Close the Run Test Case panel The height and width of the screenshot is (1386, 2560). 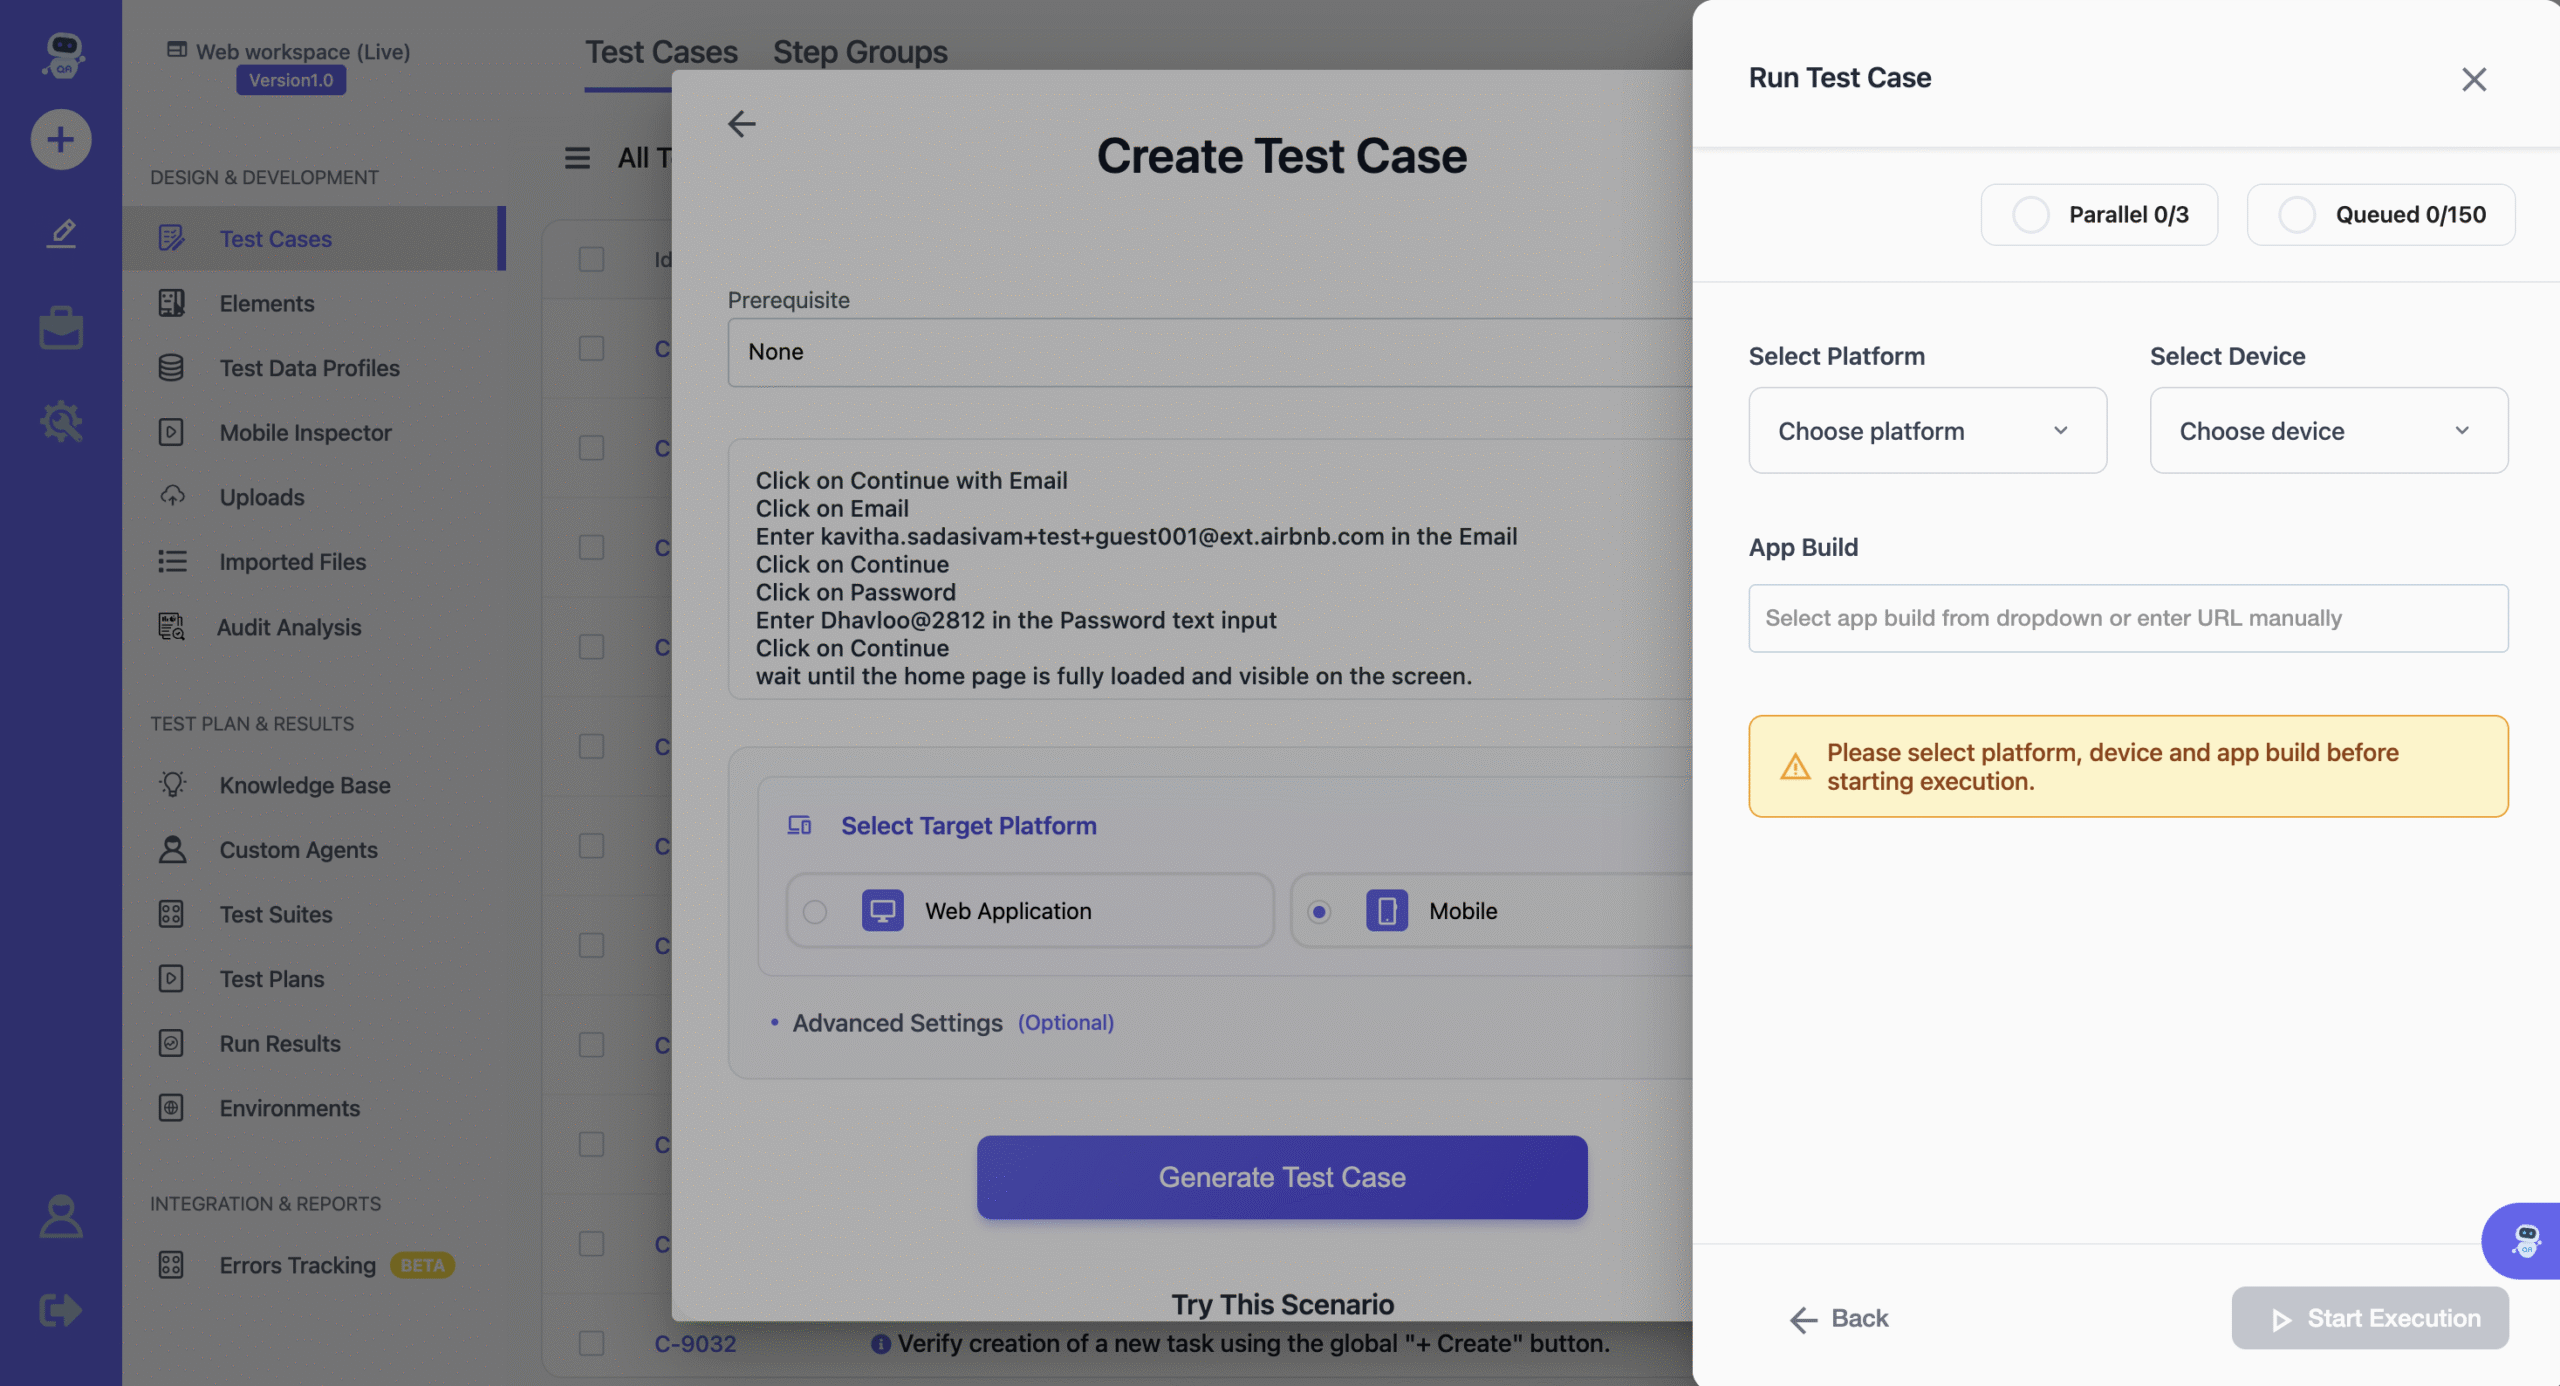pos(2473,79)
